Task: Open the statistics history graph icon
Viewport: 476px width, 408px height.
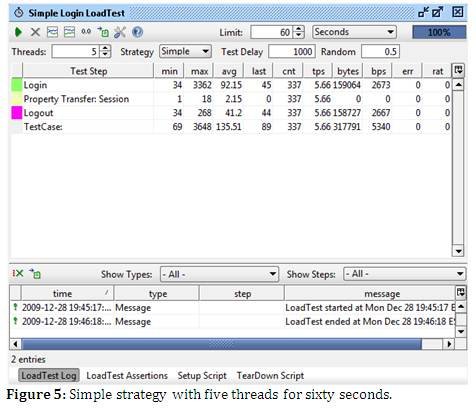Action: tap(69, 32)
